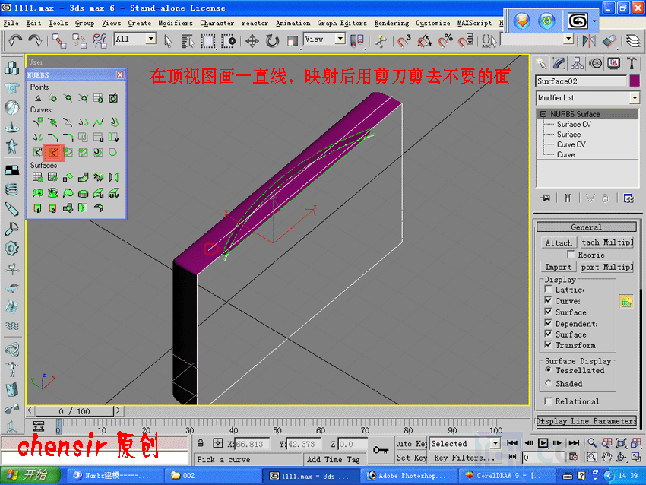The height and width of the screenshot is (485, 646).
Task: Click the Attach button
Action: (558, 243)
